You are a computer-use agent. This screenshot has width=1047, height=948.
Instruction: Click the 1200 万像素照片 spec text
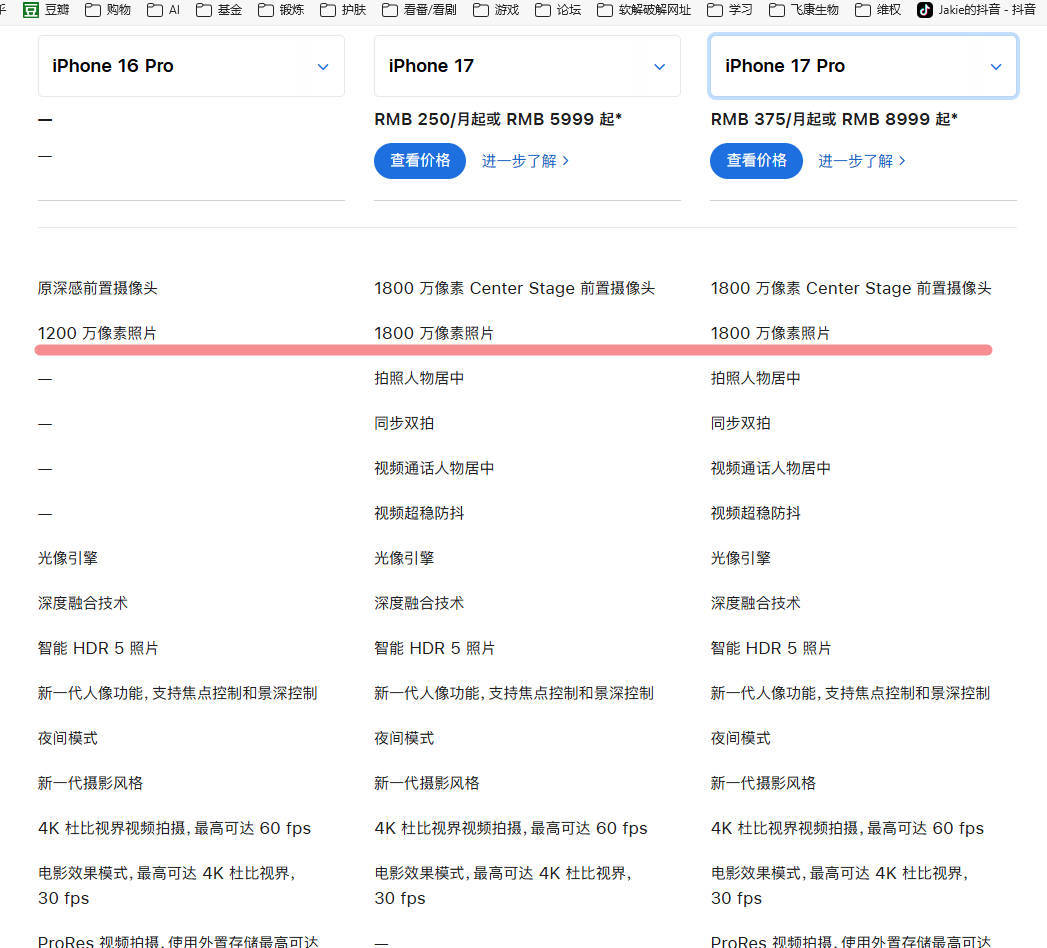[x=97, y=333]
